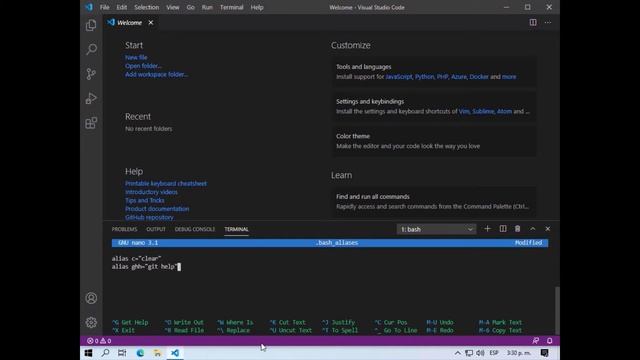Click the Vim keybindings link
The height and width of the screenshot is (360, 640).
(464, 111)
